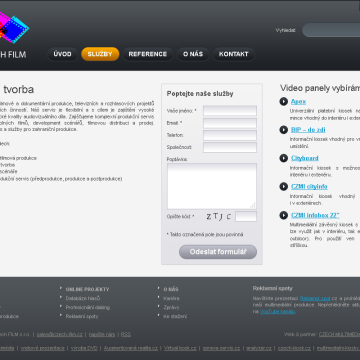Open the ÚVOD menu item

tap(62, 54)
